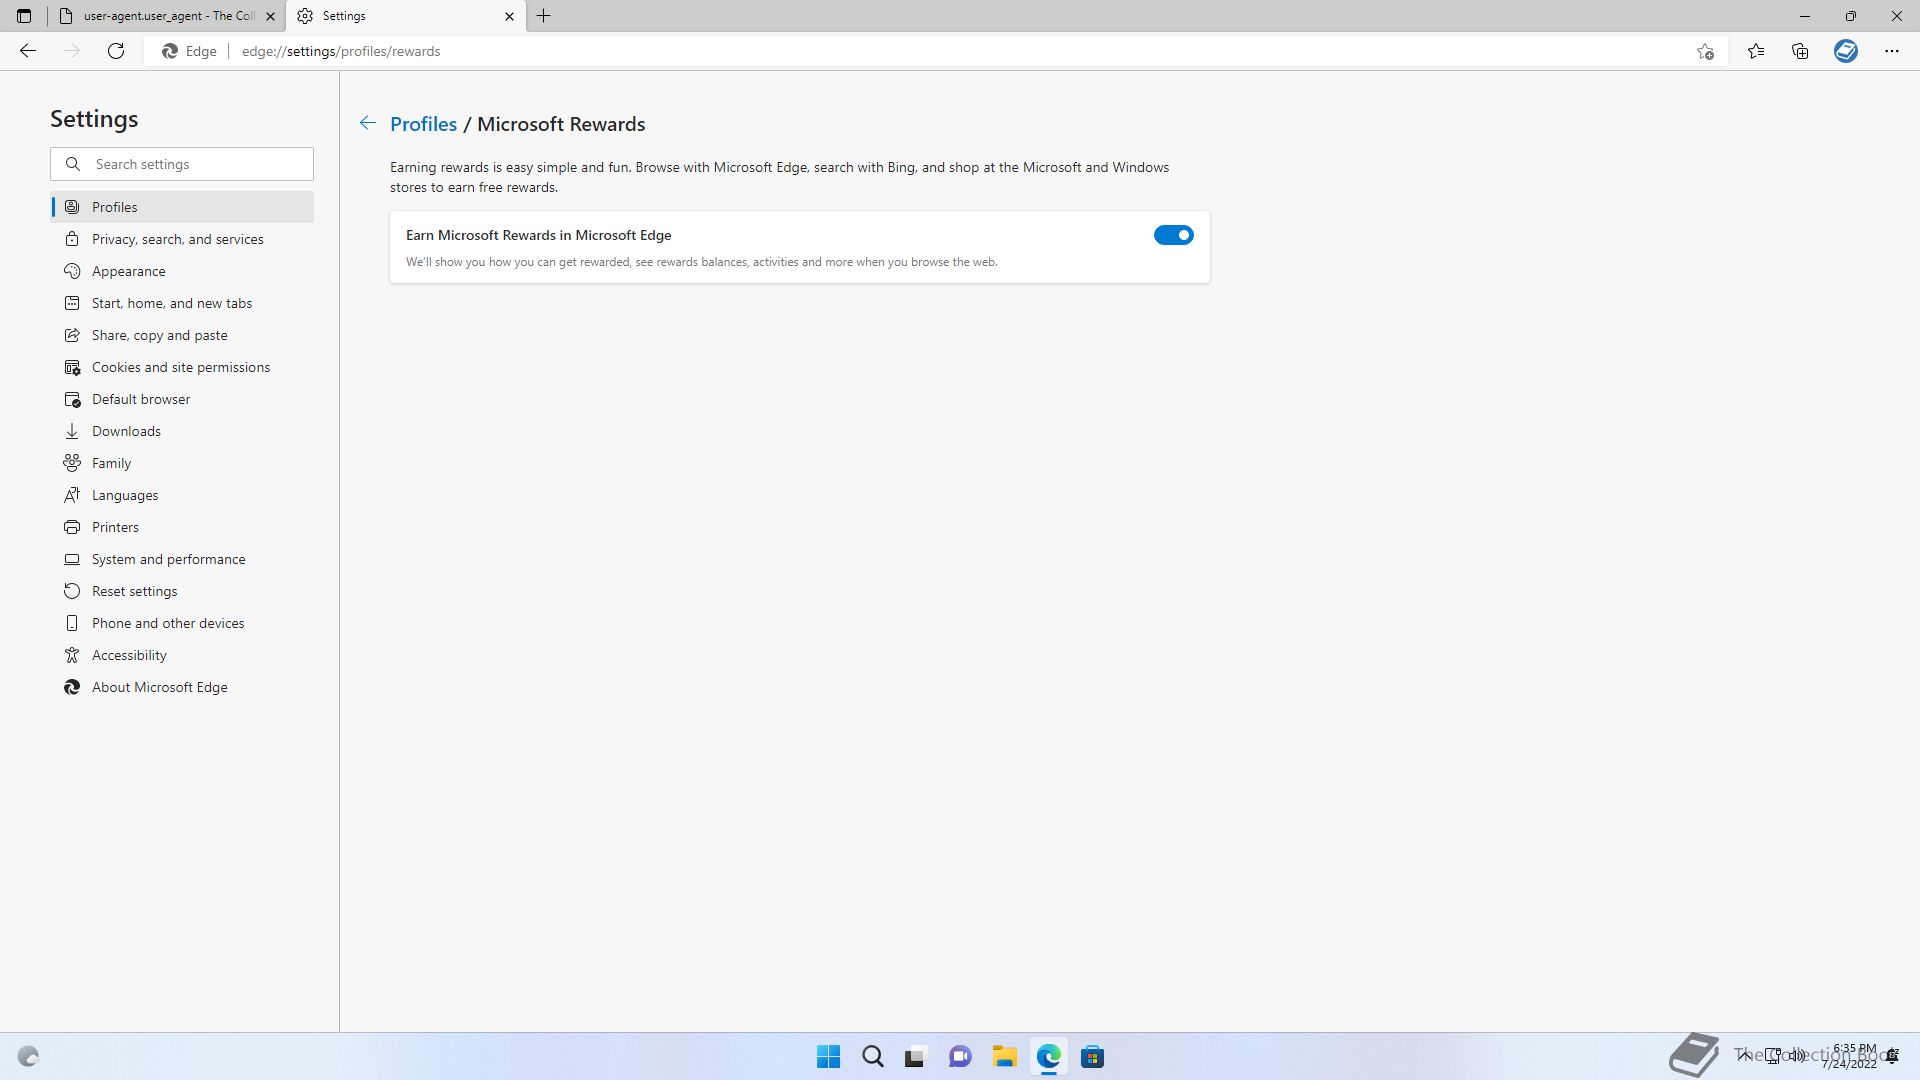Image resolution: width=1920 pixels, height=1080 pixels.
Task: Open Cookies and site permissions settings
Action: pyautogui.click(x=182, y=367)
